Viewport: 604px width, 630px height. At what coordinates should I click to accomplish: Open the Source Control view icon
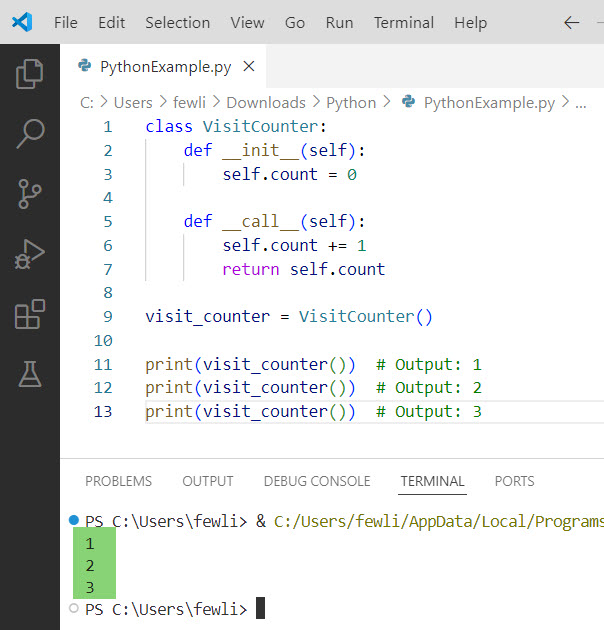point(29,194)
